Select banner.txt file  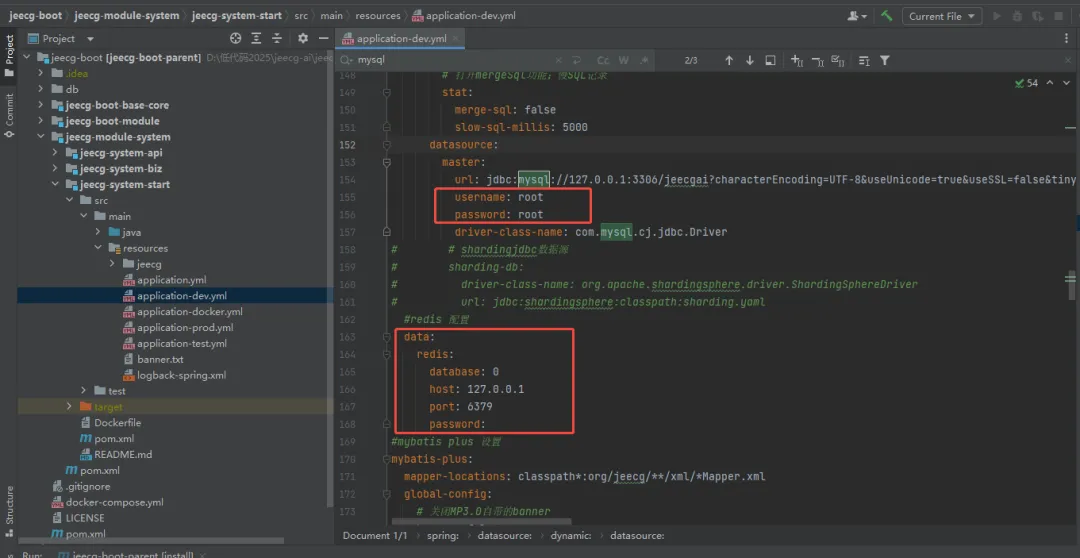160,359
